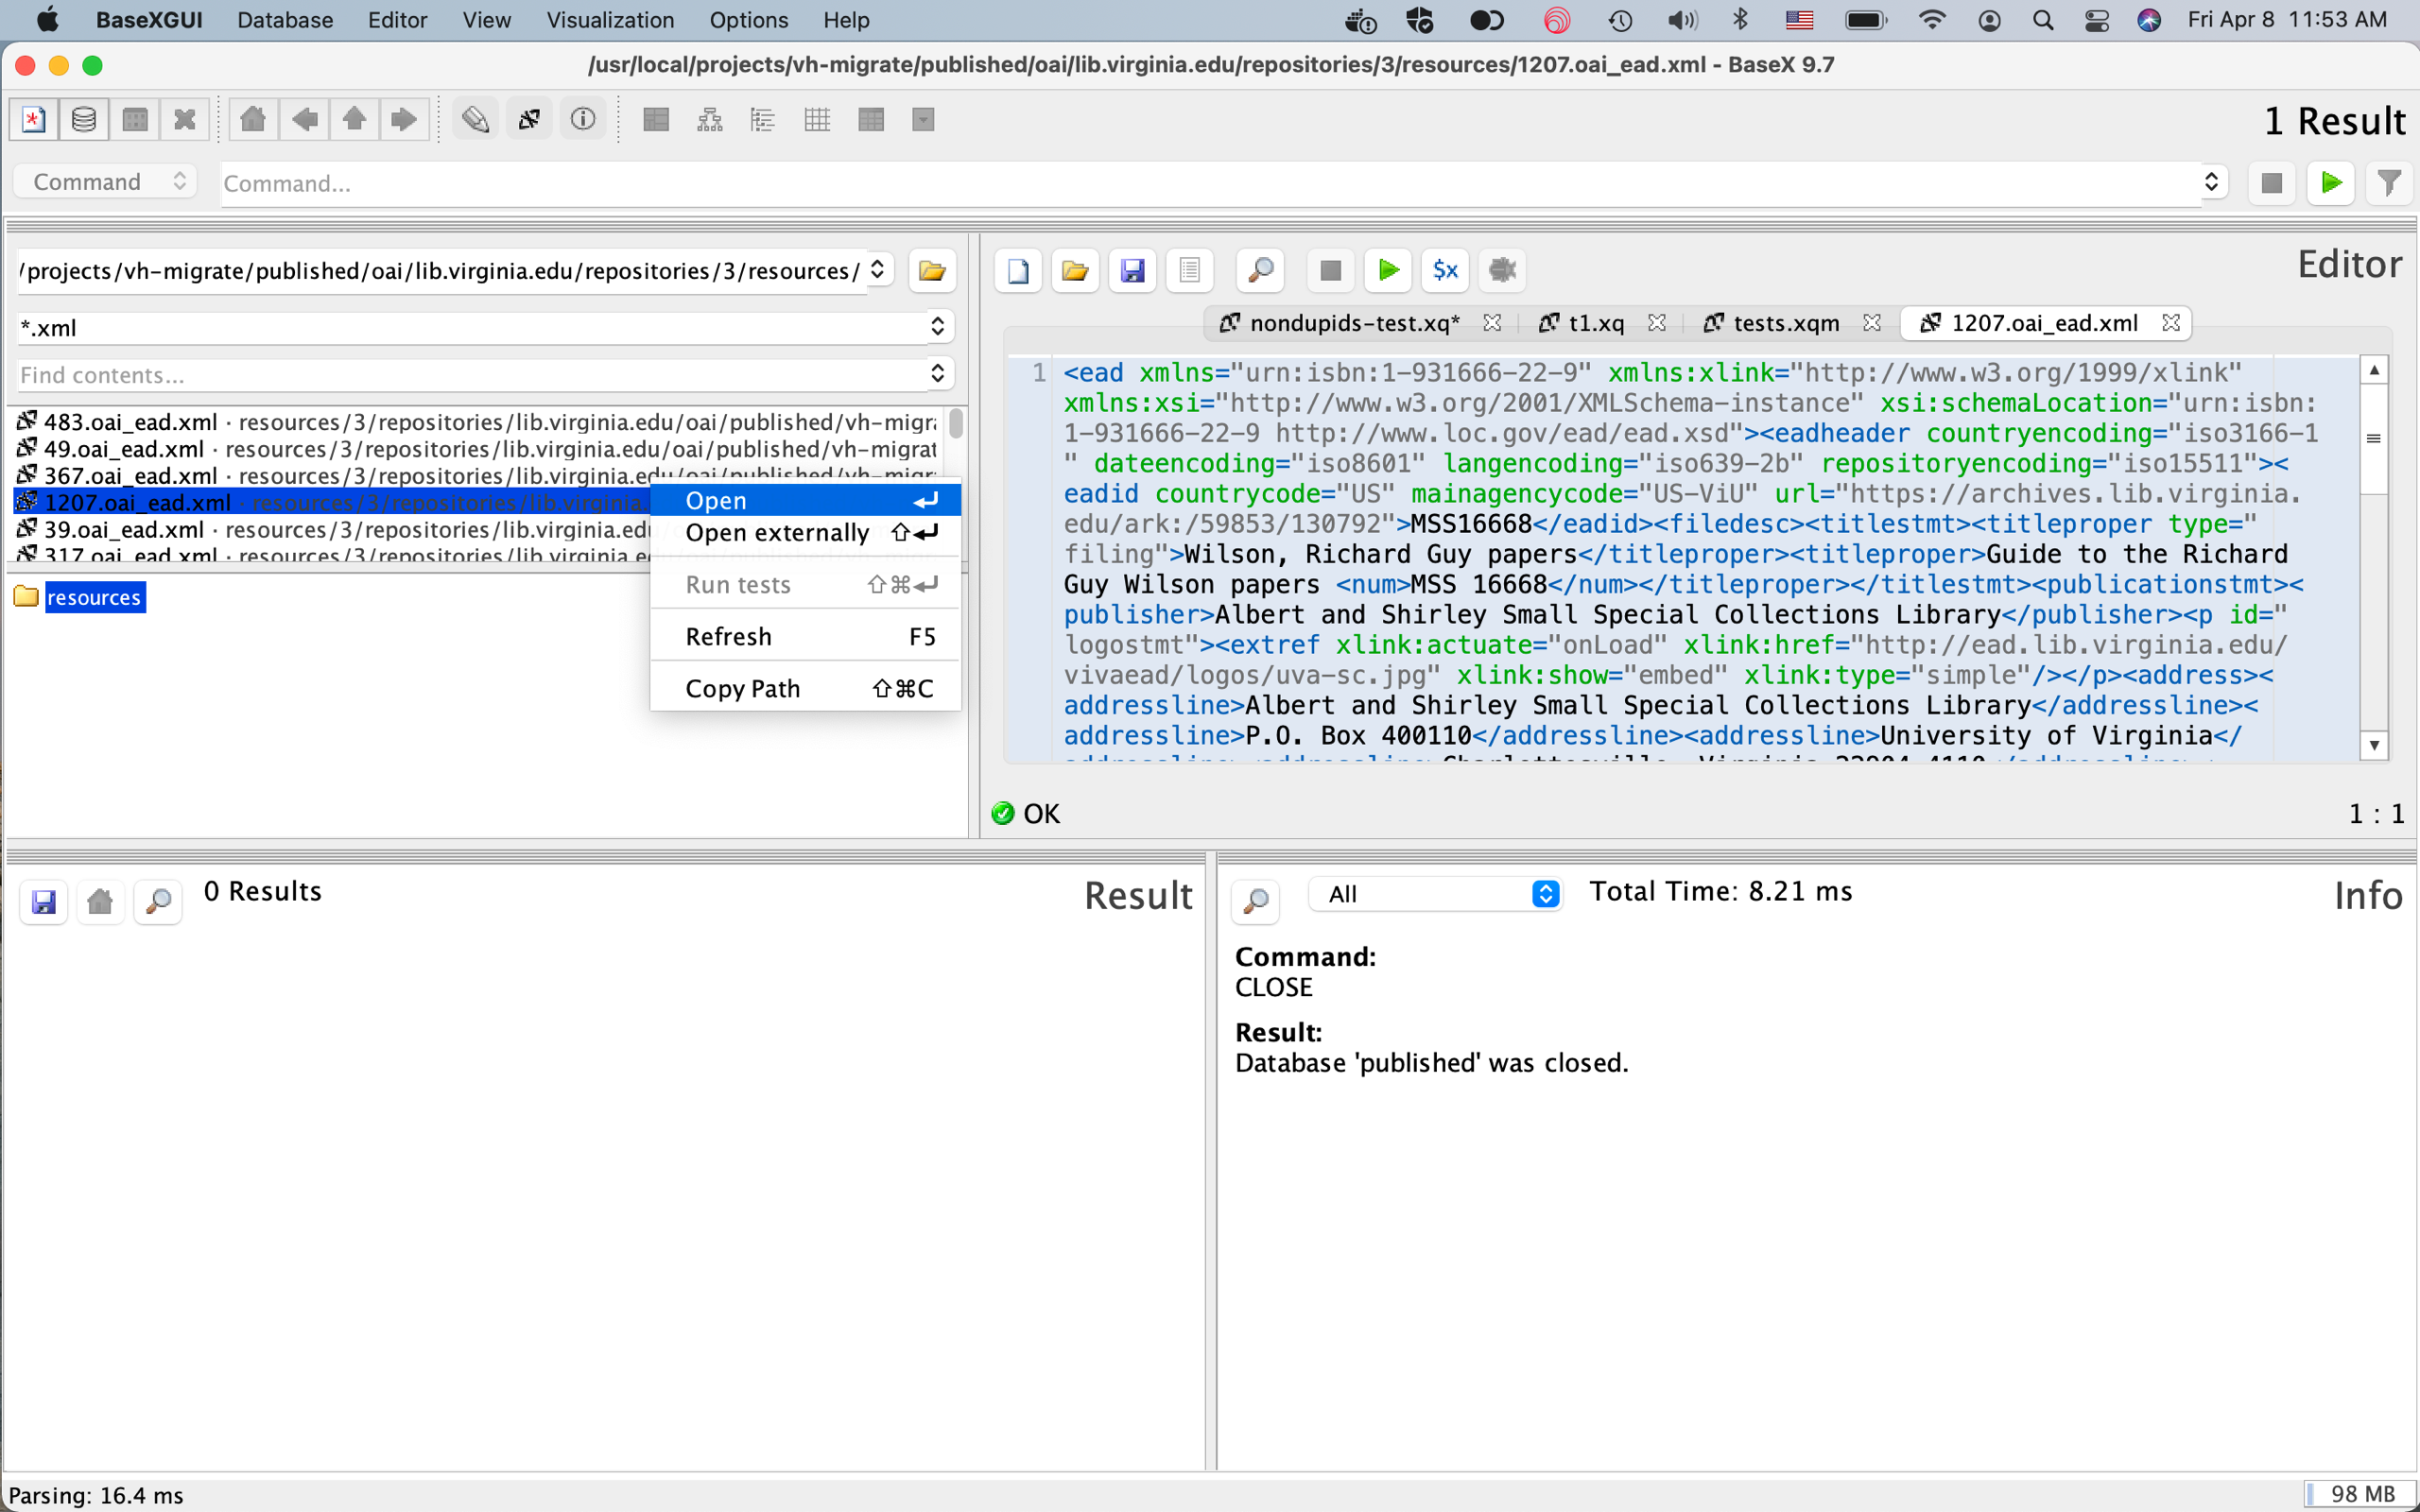Screen dimensions: 2420x1512
Task: Open the Visualization menu in menu bar
Action: click(610, 20)
